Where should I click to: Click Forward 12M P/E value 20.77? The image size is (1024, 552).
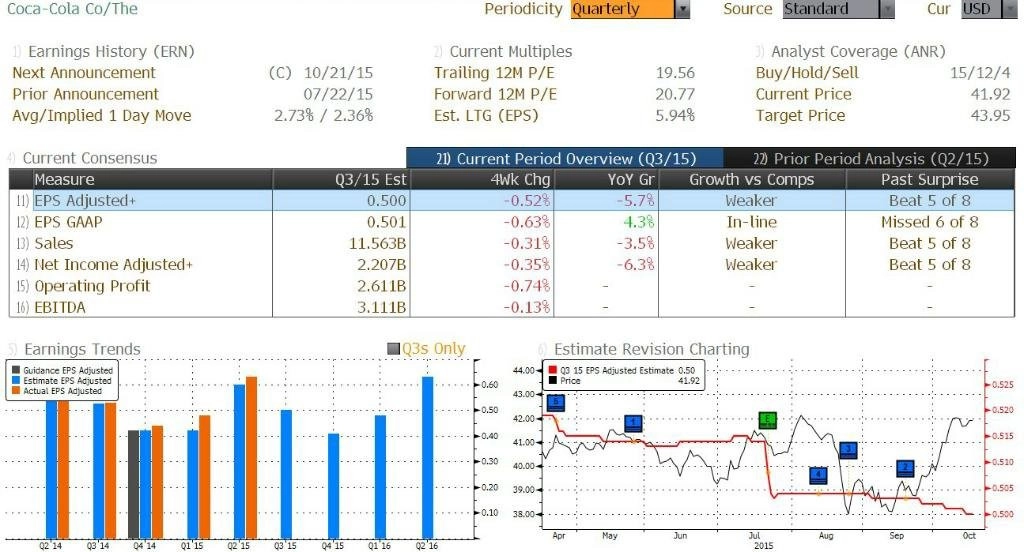pos(675,94)
